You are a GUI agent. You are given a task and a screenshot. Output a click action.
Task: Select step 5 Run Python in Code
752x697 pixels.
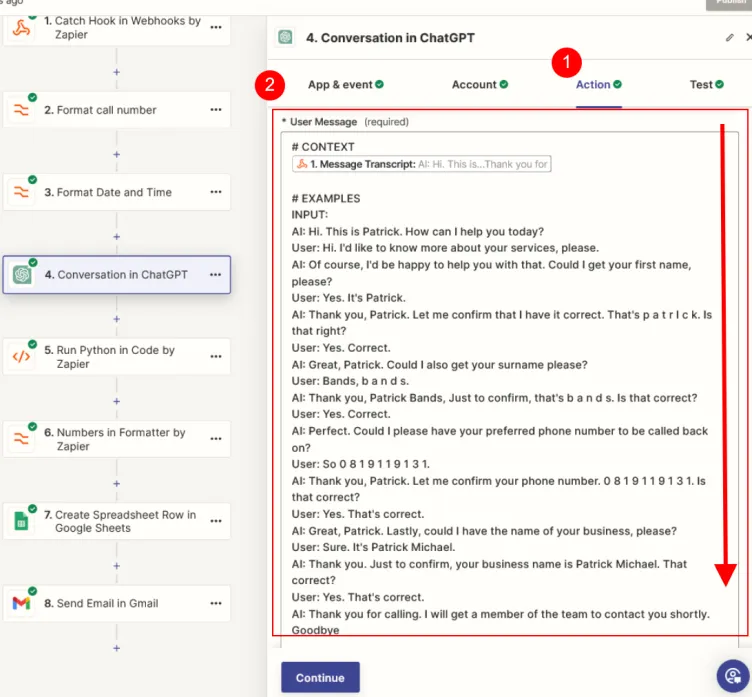coord(117,357)
